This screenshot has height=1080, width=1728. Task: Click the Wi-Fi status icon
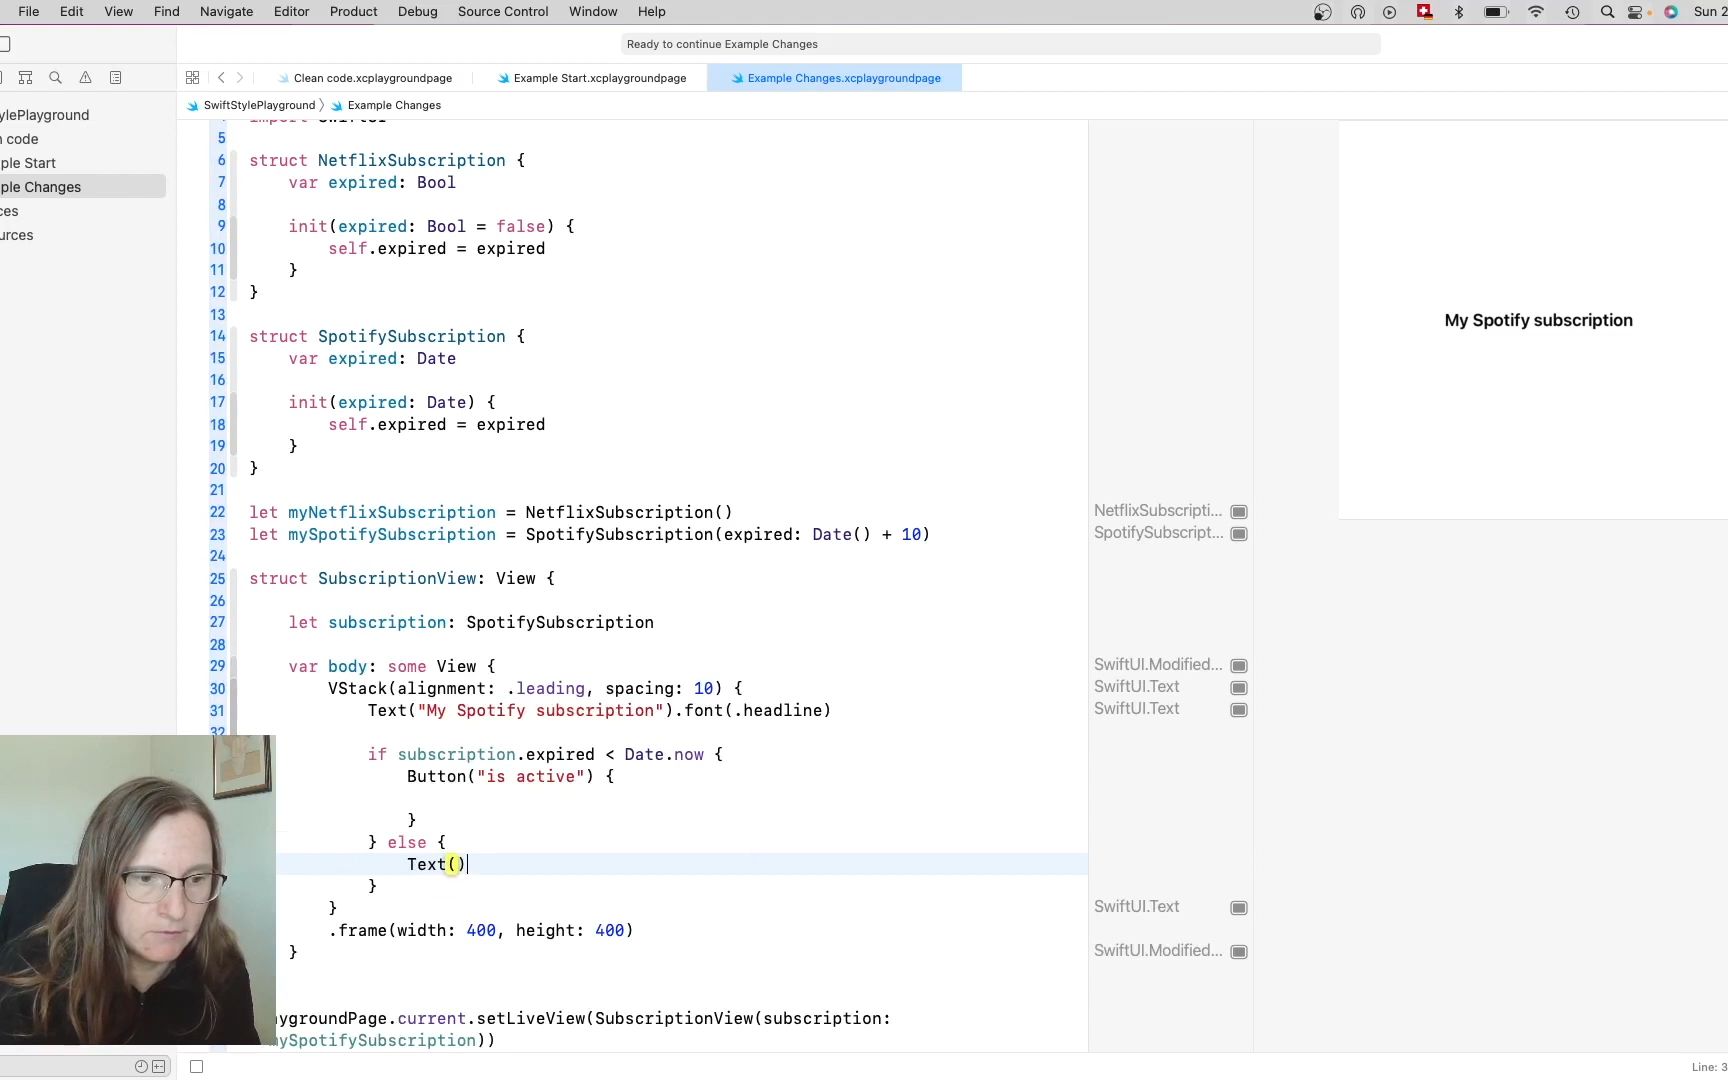[x=1536, y=12]
